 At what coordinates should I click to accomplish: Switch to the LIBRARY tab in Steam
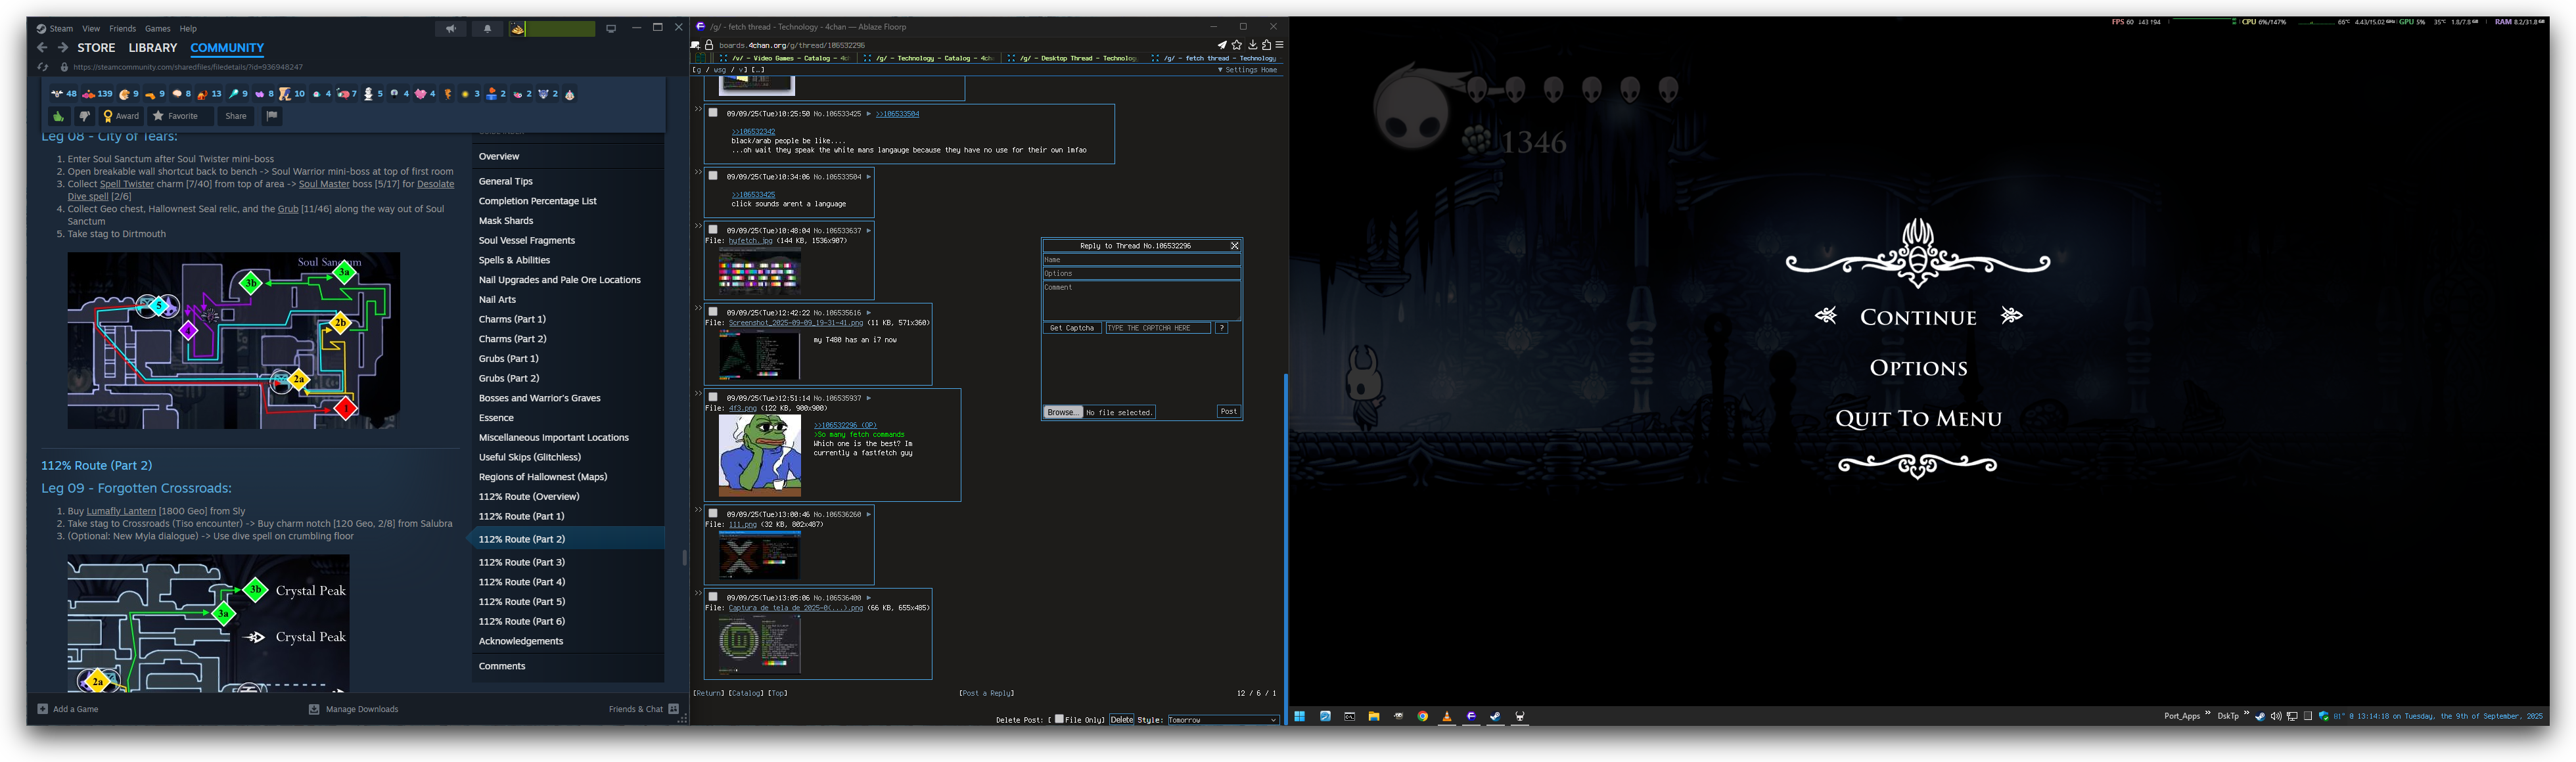coord(152,48)
